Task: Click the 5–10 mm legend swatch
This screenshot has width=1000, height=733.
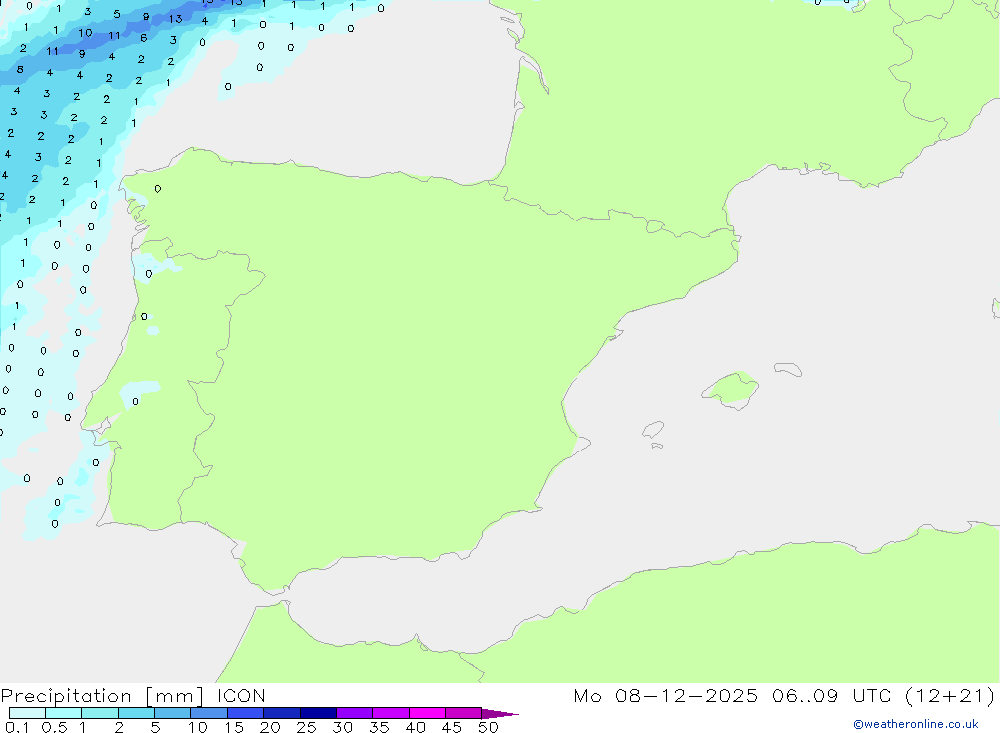Action: (x=173, y=713)
